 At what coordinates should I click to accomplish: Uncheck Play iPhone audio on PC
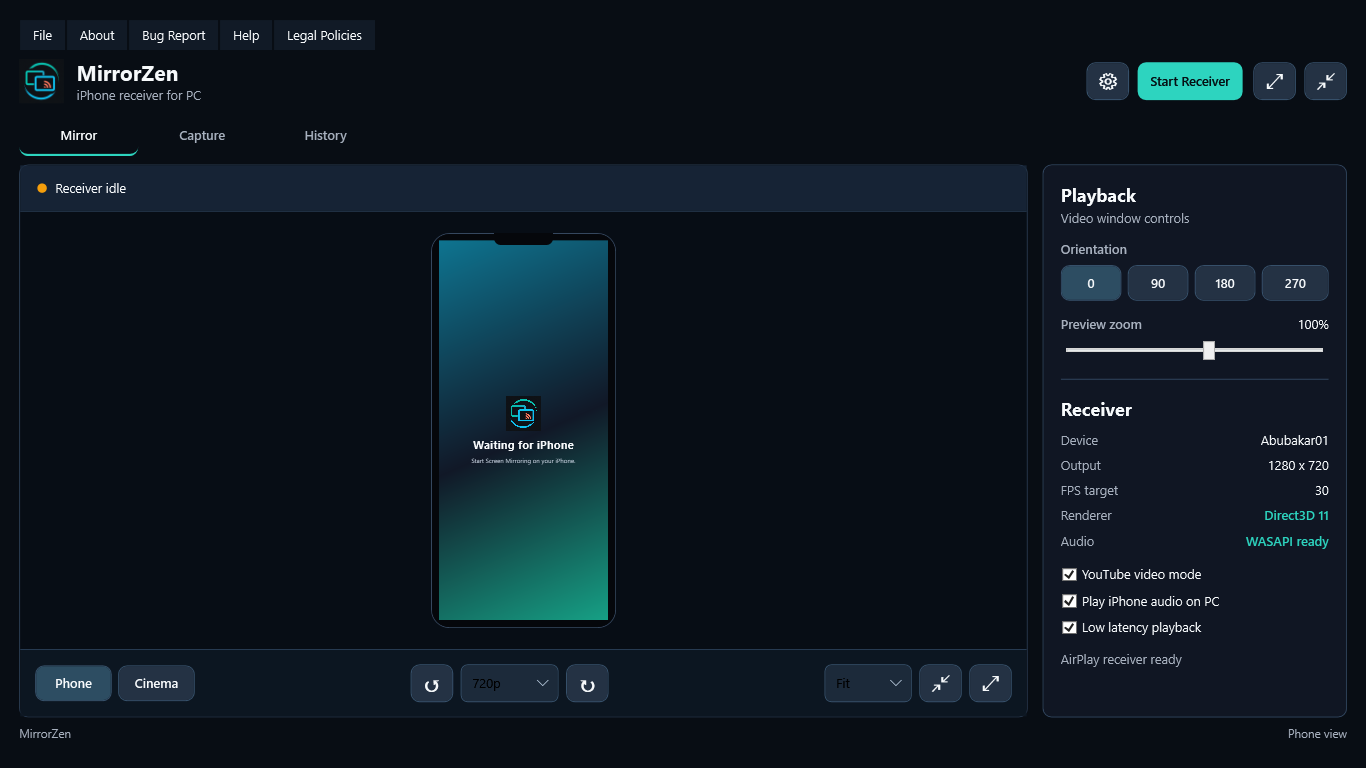(1069, 602)
